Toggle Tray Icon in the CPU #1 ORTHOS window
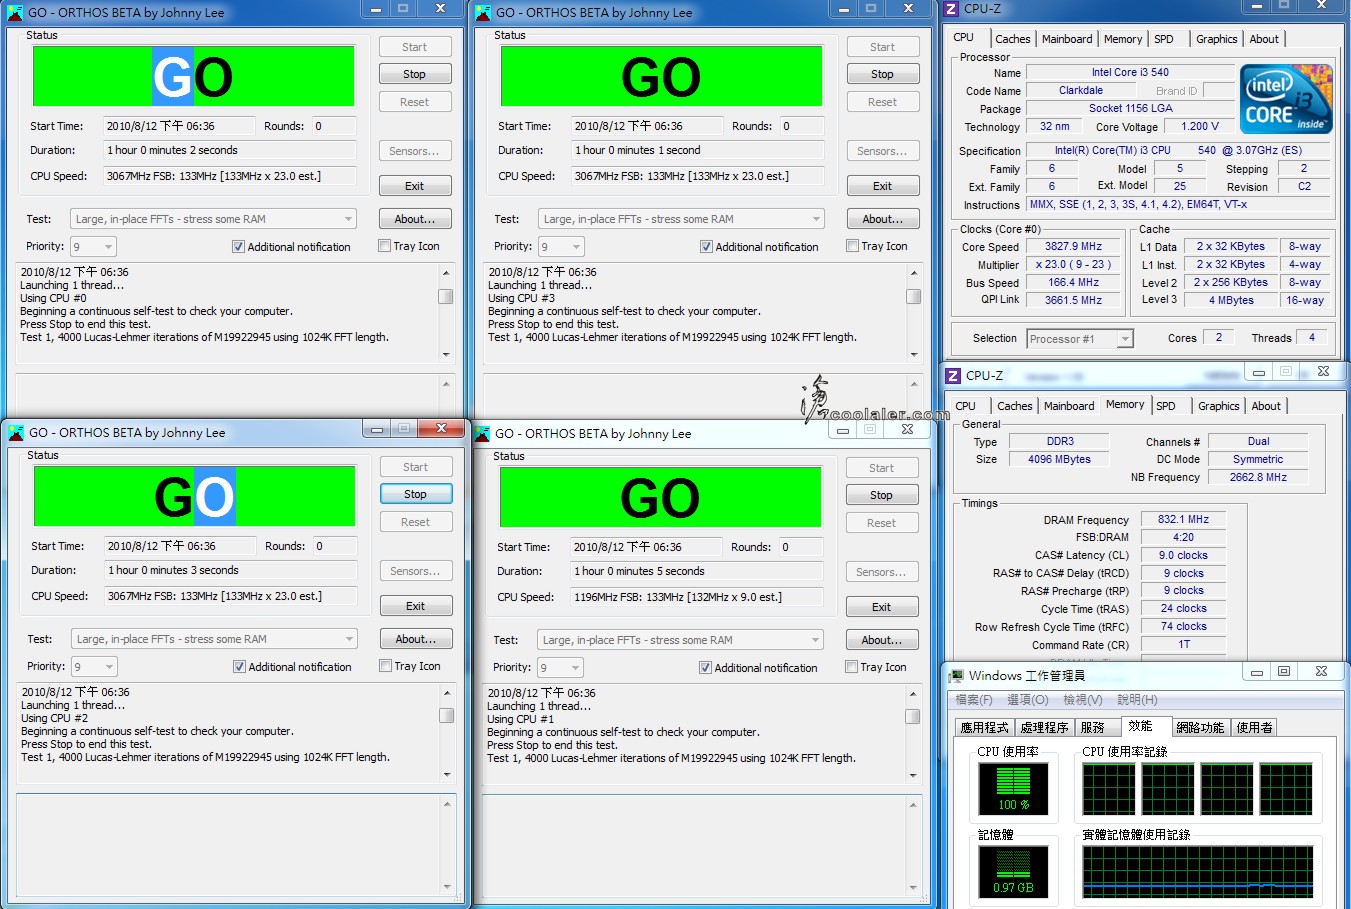 pos(851,667)
